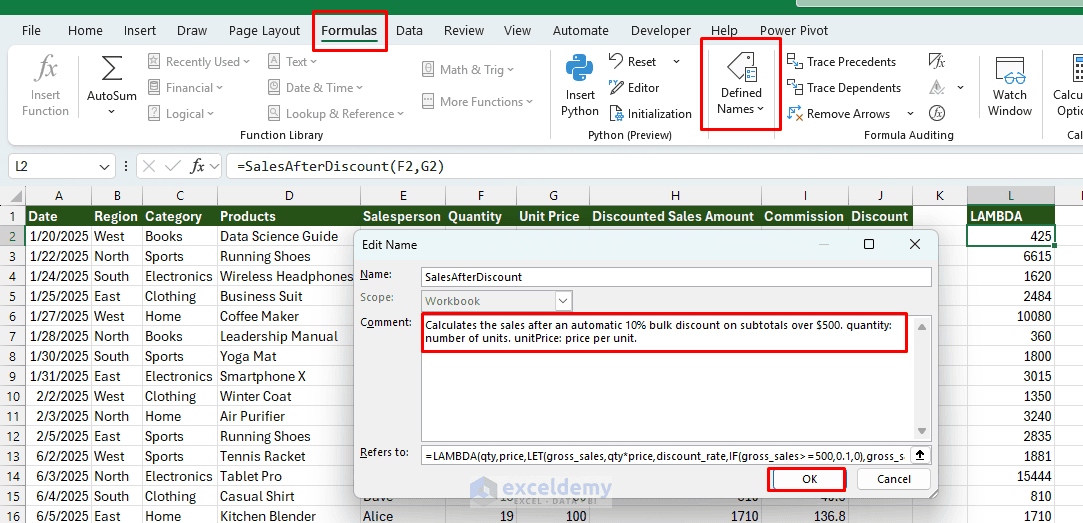Open Python Initialization settings
Screen dimensions: 1083x523
click(650, 114)
